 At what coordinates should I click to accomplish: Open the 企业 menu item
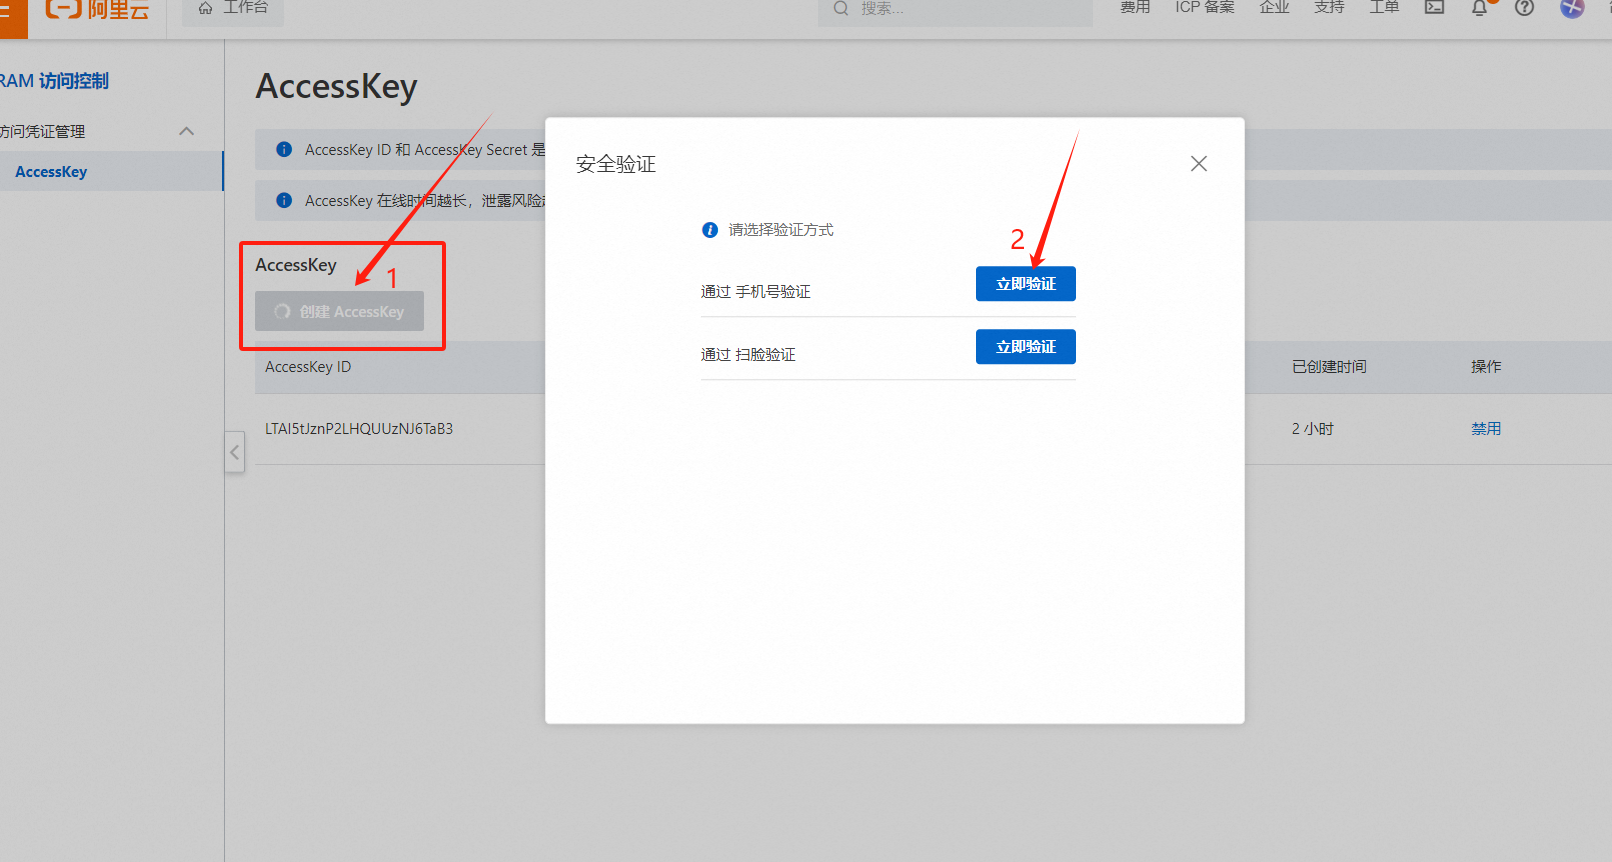click(x=1274, y=8)
